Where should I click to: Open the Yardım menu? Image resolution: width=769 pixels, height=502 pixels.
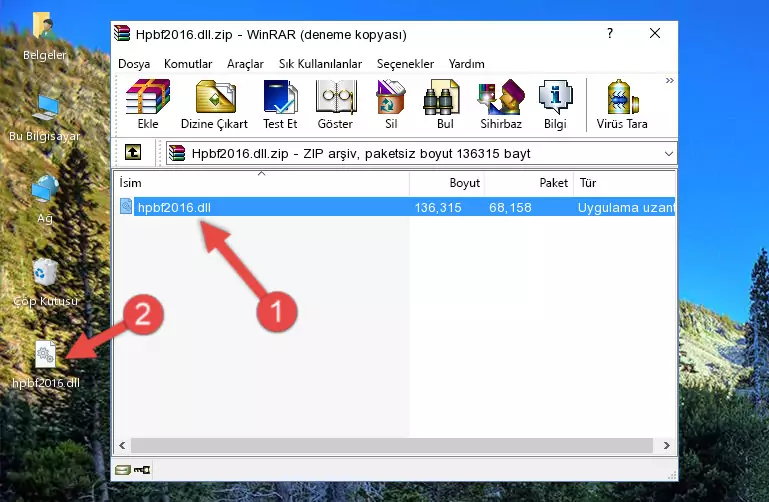point(466,64)
